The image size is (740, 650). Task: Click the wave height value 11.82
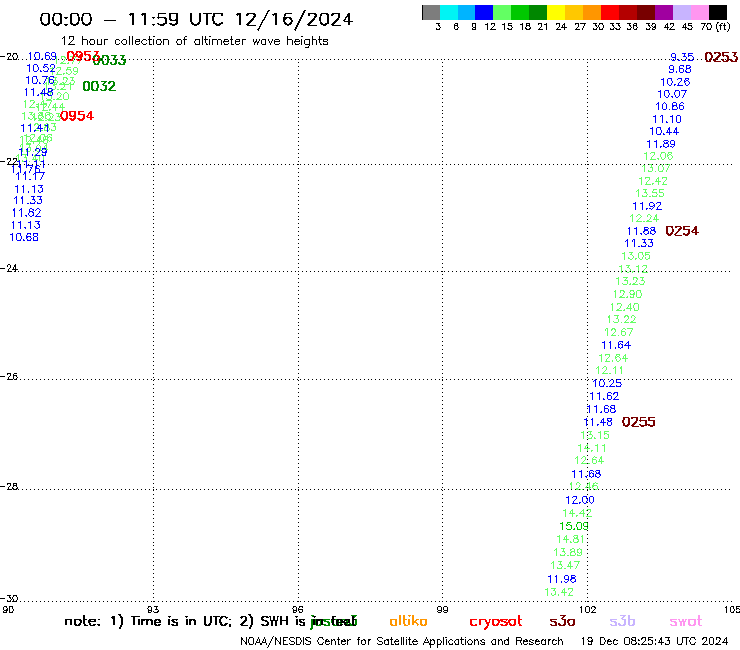click(x=26, y=213)
